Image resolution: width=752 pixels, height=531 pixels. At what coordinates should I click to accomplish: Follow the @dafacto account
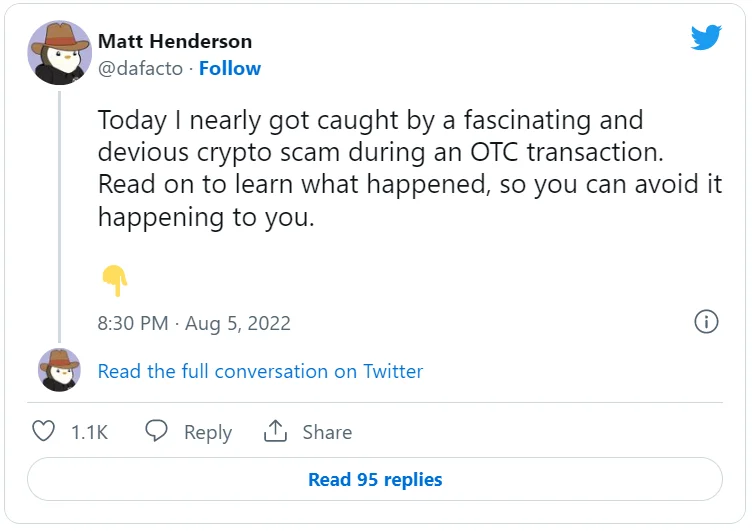point(230,69)
